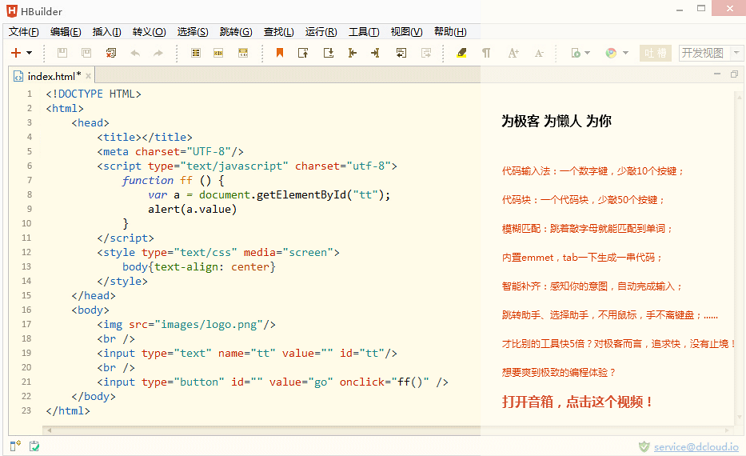746x456 pixels.
Task: Open the dropdown arrow beside Chrome icon
Action: (x=626, y=53)
